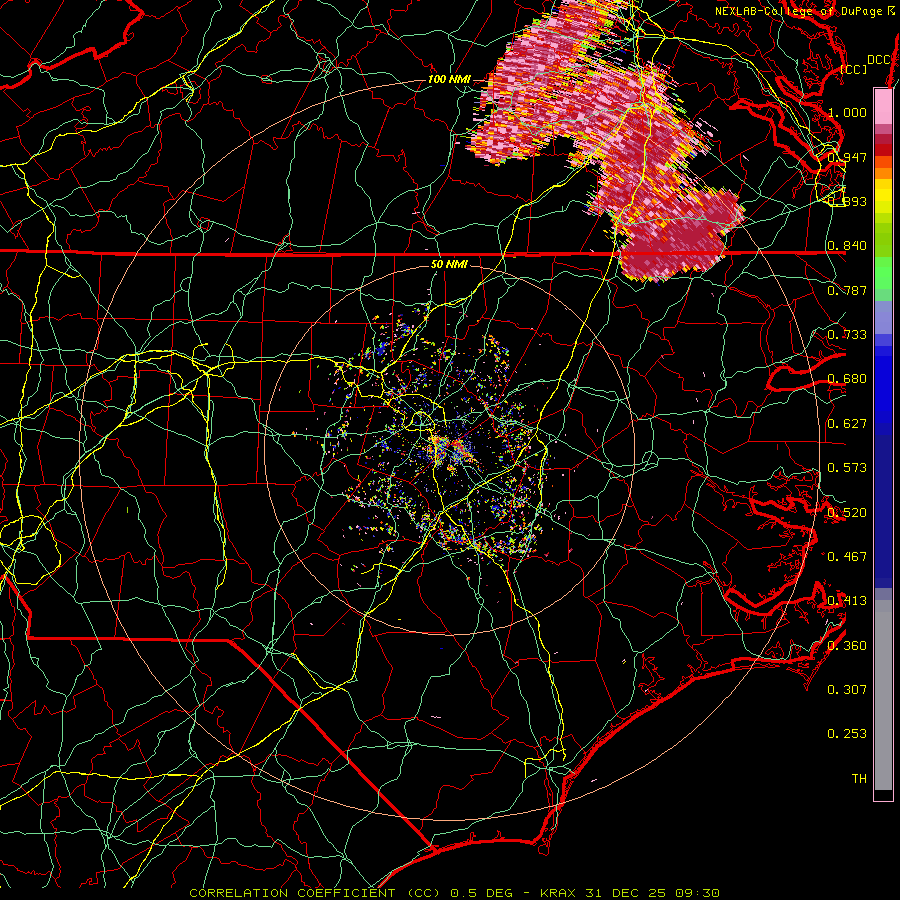Viewport: 900px width, 900px height.
Task: Click the 31 DEC 25 date text
Action: 626,893
